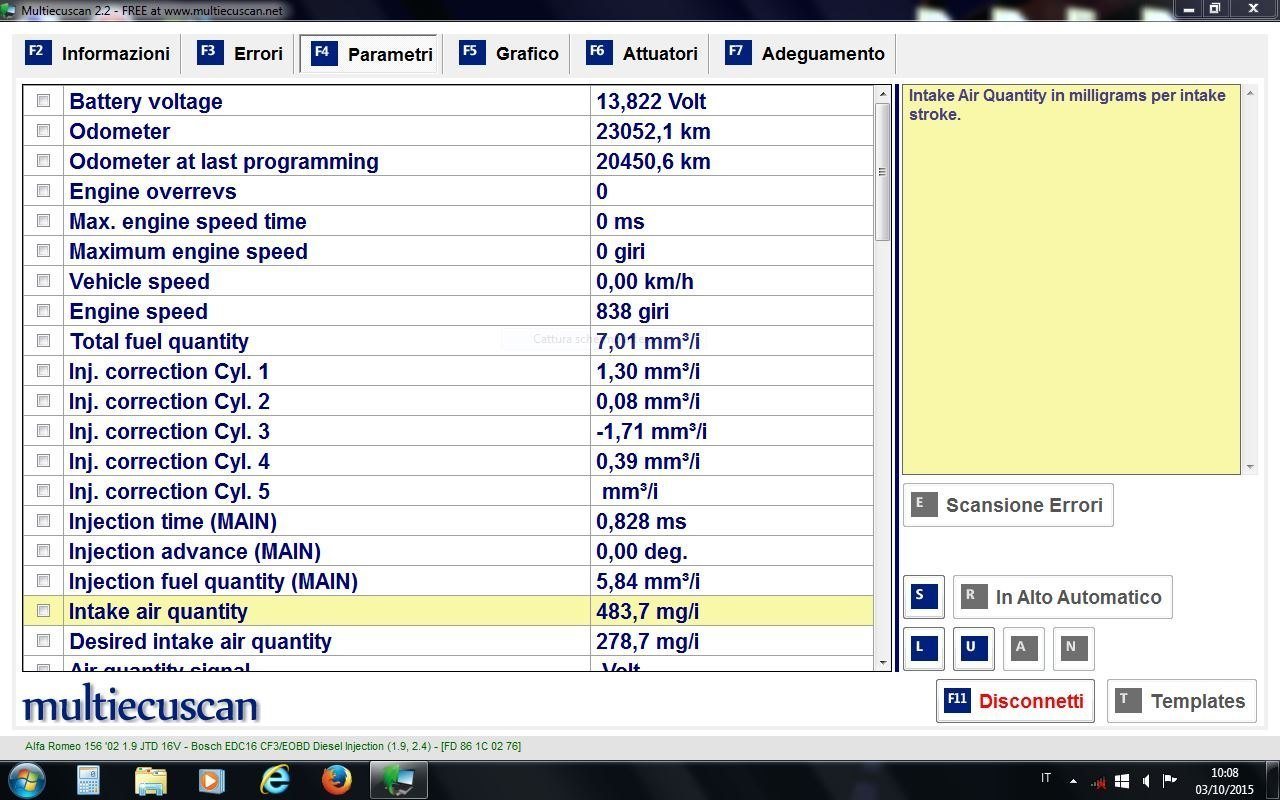Check the Inj. correction Cyl. 2 box
Image resolution: width=1280 pixels, height=800 pixels.
coord(43,401)
